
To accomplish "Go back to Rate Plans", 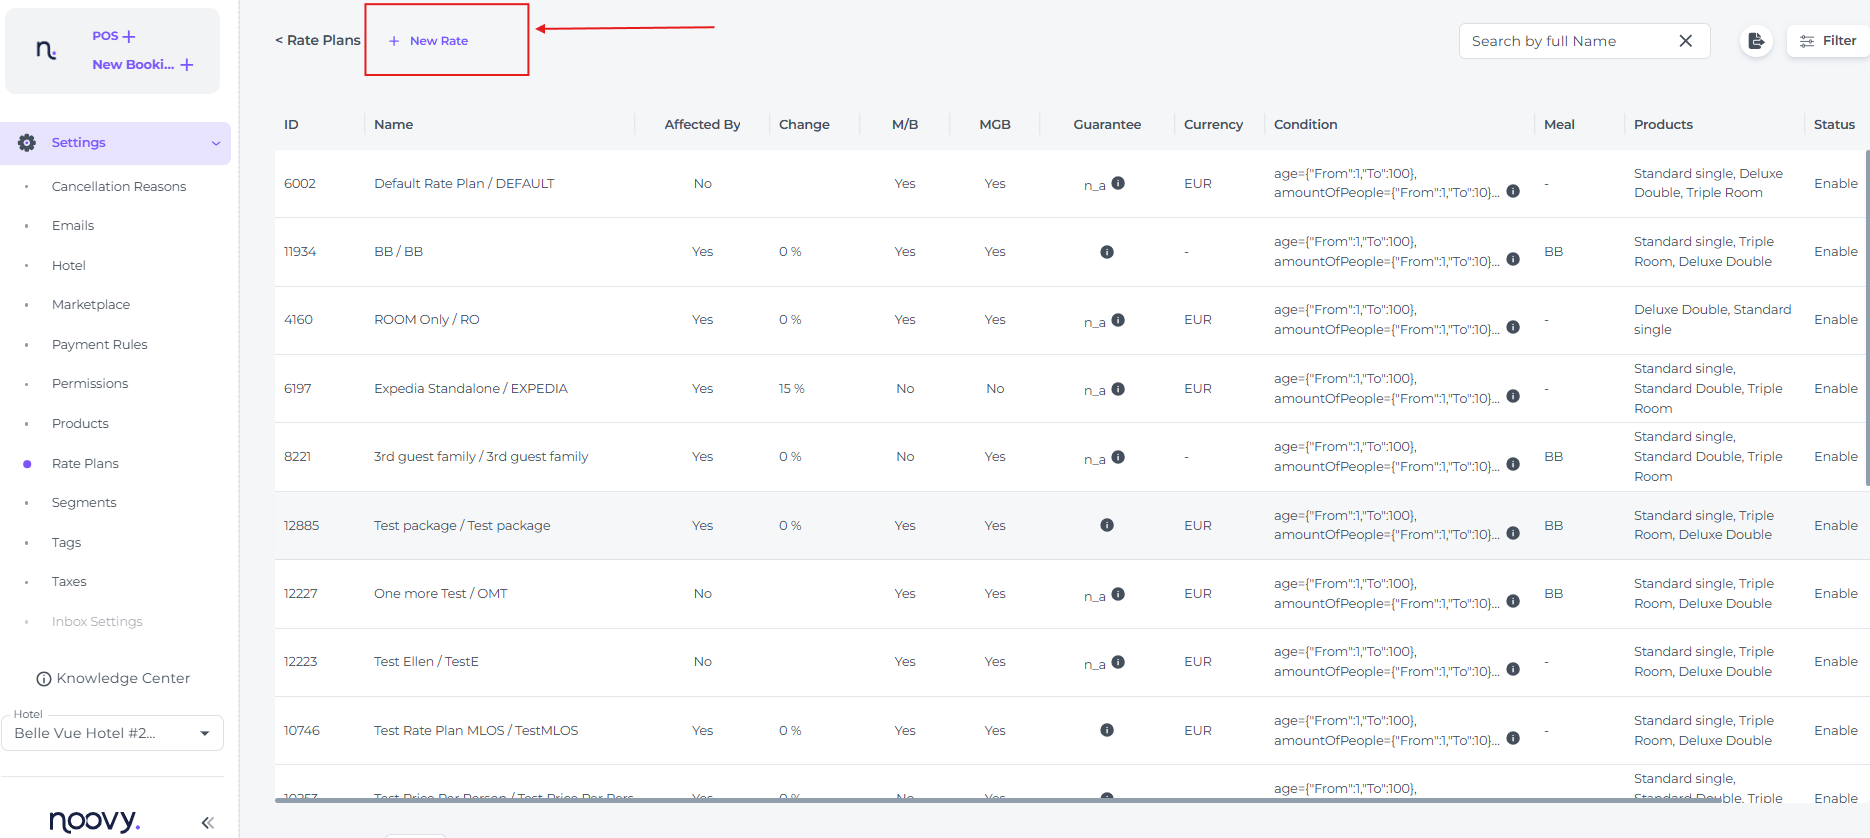I will click(317, 40).
